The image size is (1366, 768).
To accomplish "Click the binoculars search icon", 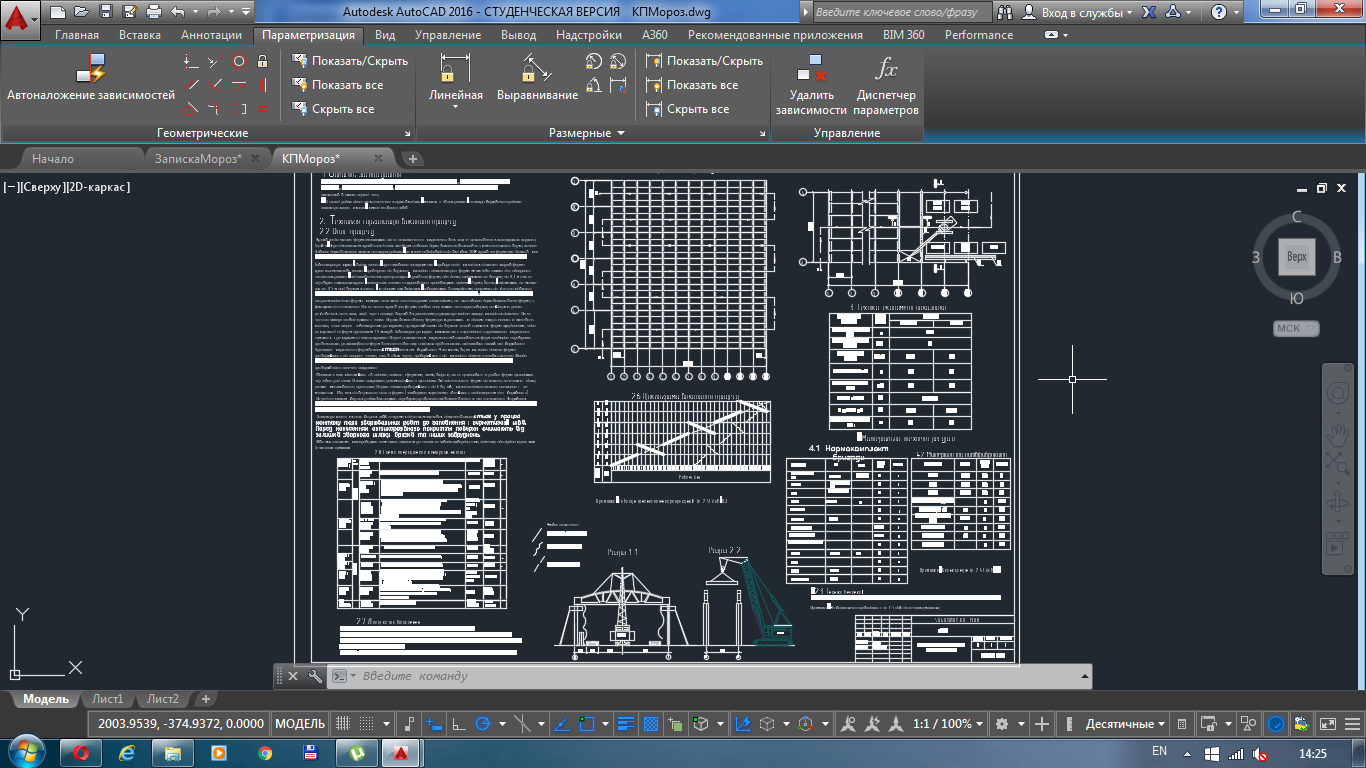I will tap(1006, 13).
